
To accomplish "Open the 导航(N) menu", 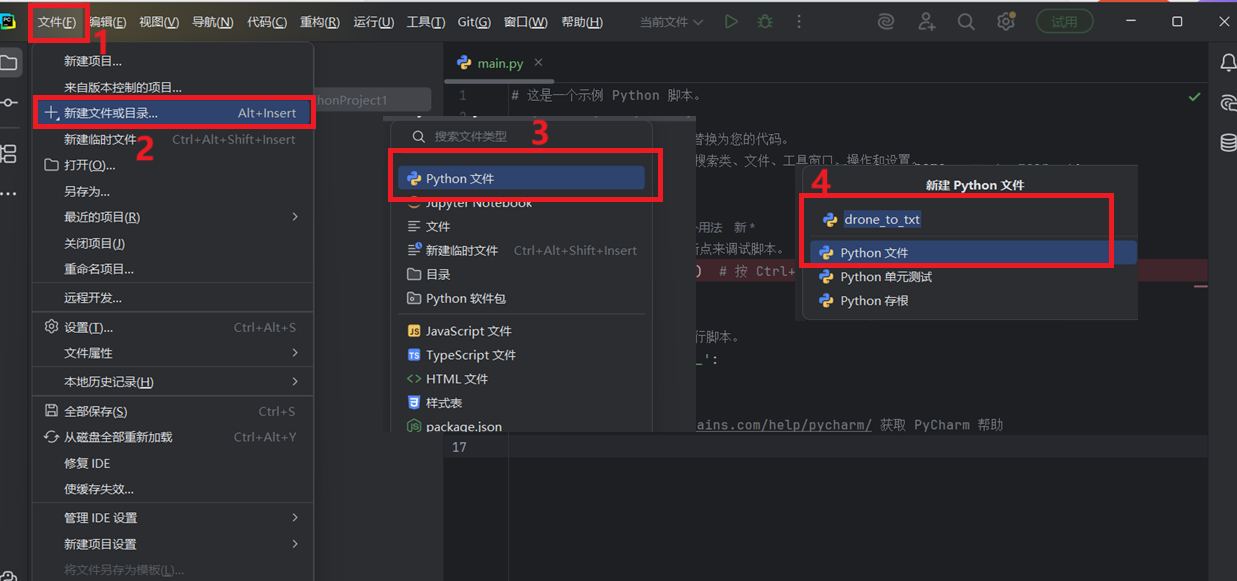I will 212,22.
